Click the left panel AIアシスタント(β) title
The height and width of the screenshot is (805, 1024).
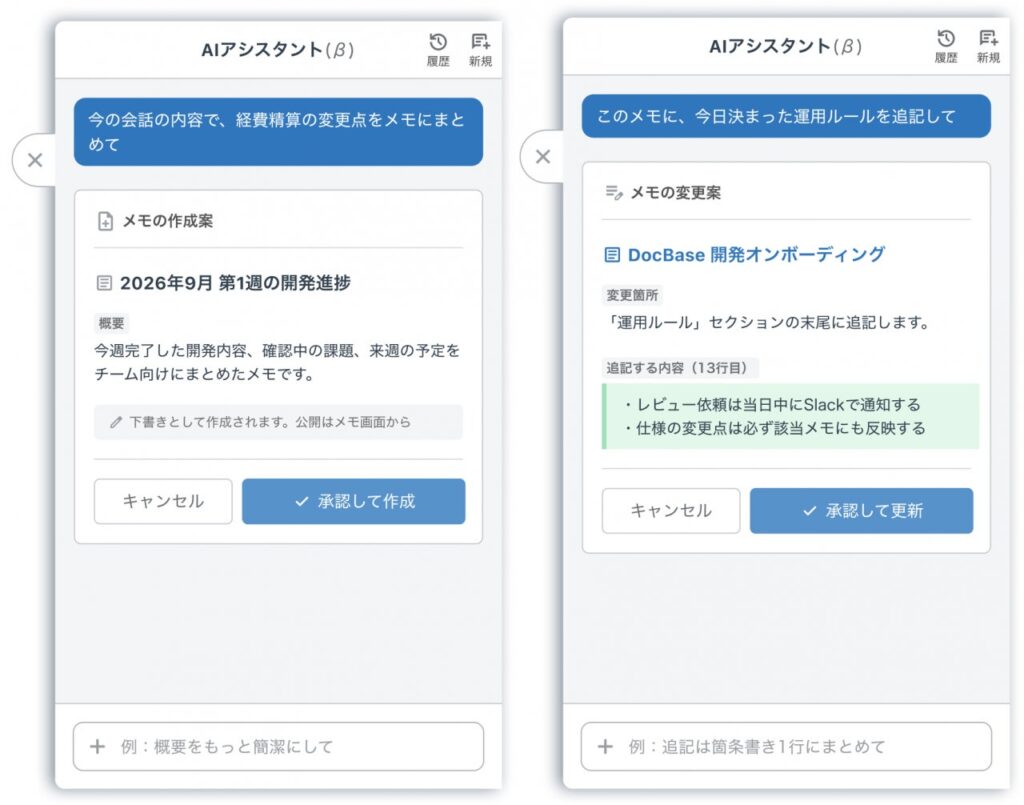pos(278,50)
